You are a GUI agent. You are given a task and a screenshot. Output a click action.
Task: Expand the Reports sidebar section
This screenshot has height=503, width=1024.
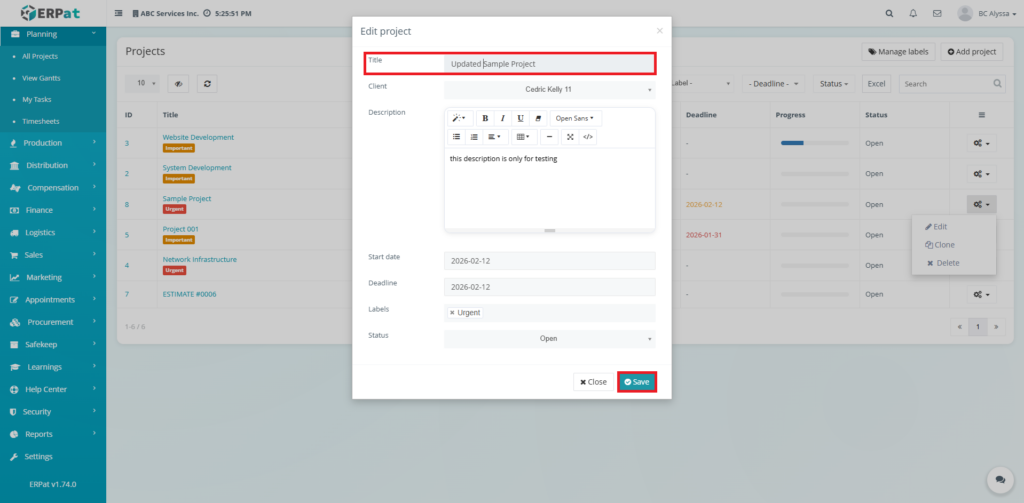53,434
